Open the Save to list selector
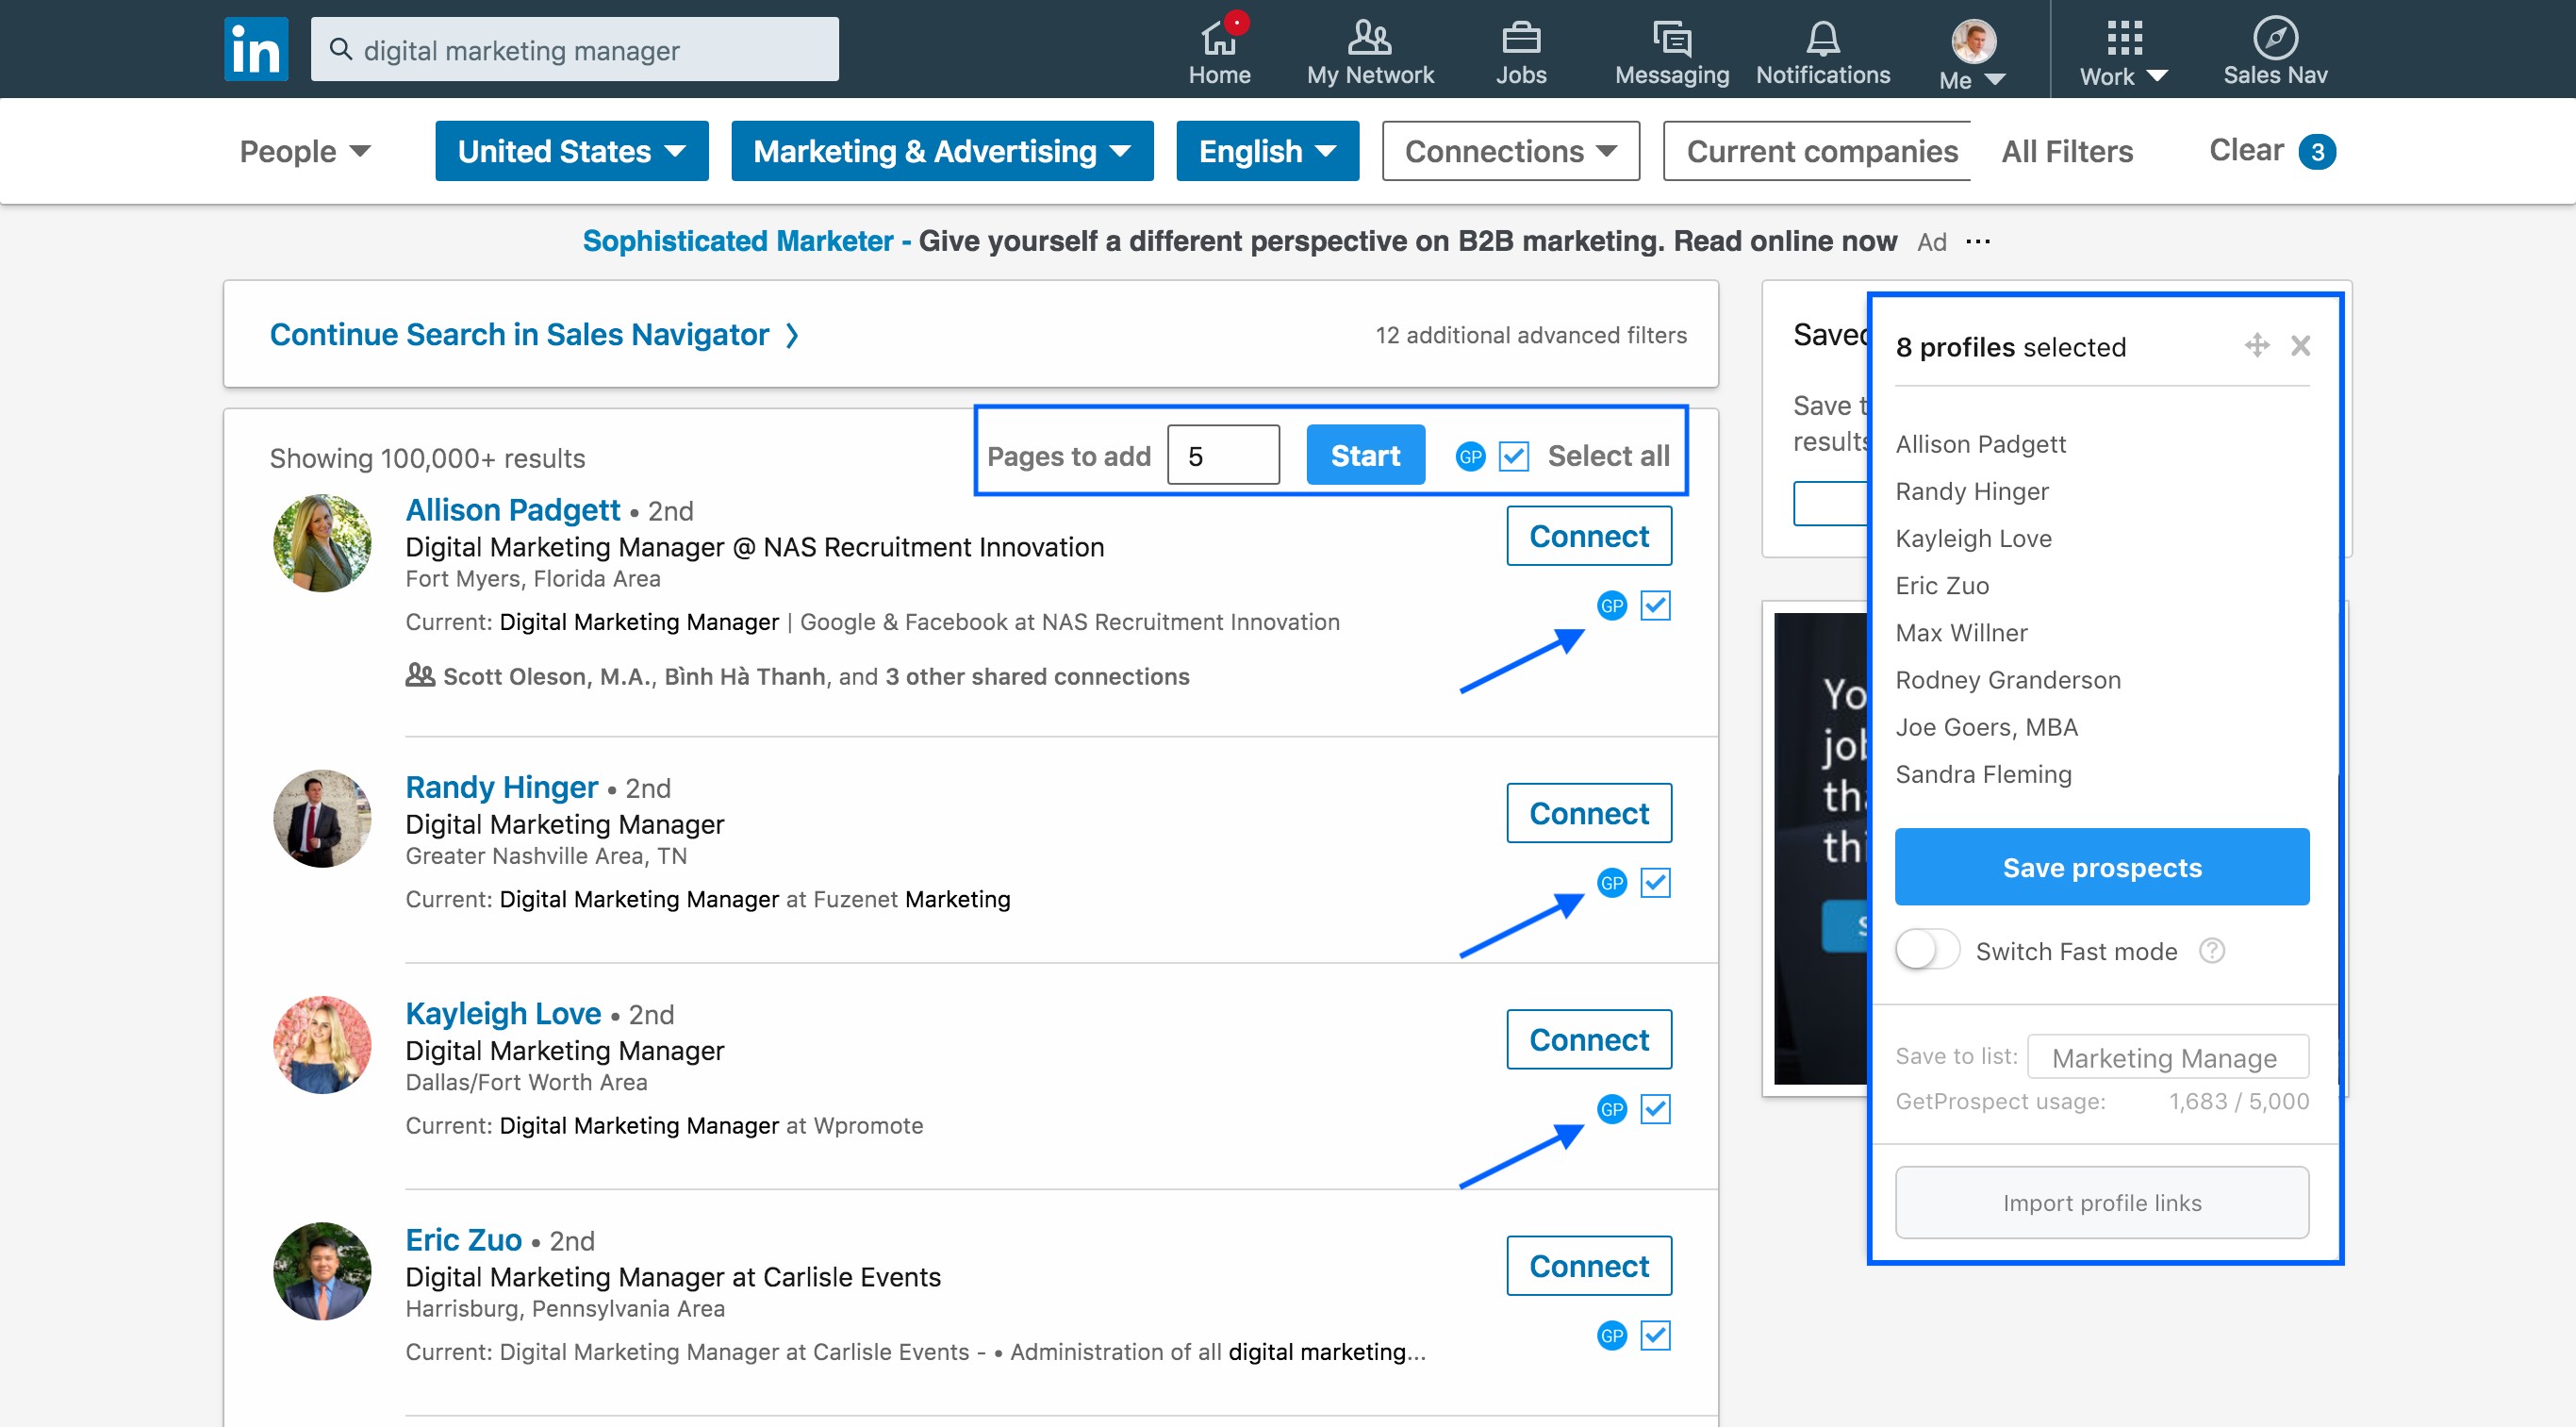The height and width of the screenshot is (1427, 2576). tap(2168, 1057)
